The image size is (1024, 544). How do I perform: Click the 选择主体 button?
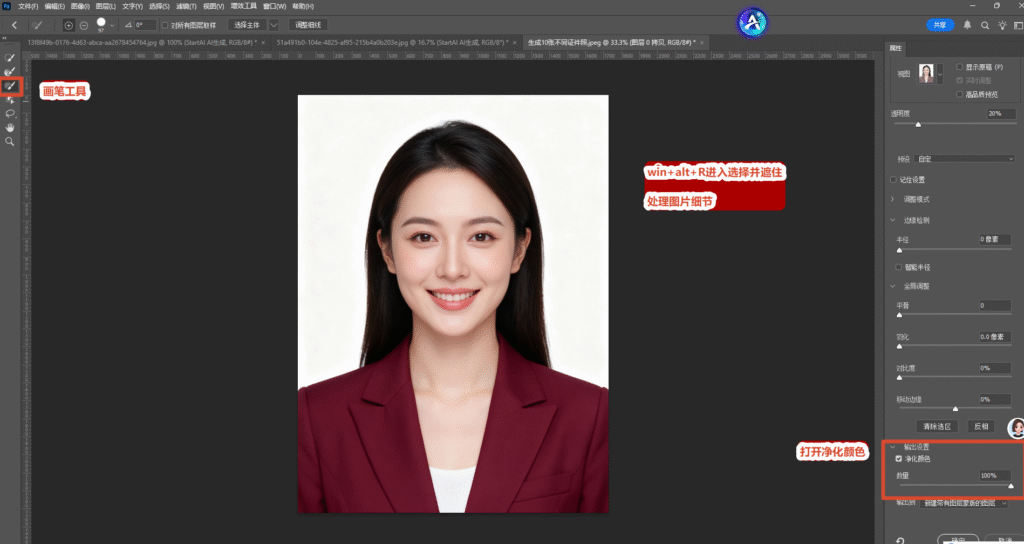click(248, 25)
